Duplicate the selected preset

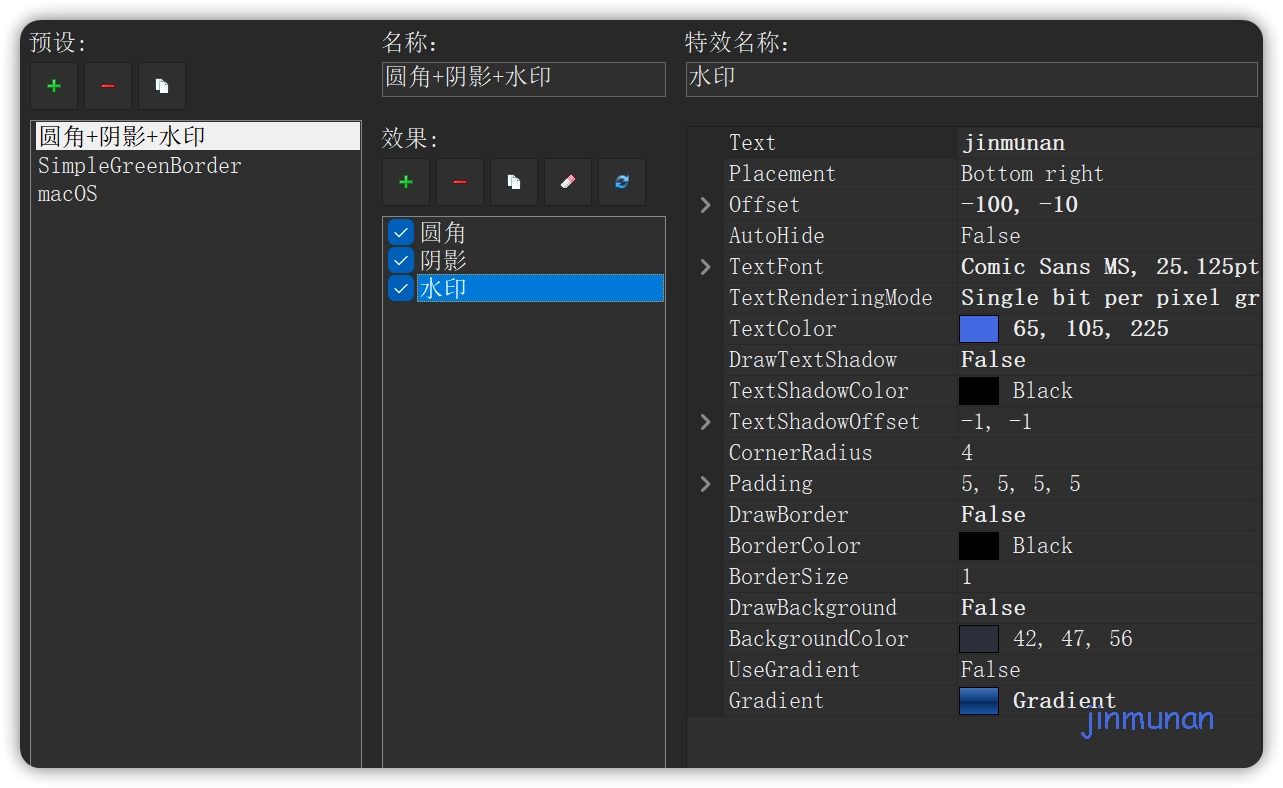pyautogui.click(x=162, y=86)
